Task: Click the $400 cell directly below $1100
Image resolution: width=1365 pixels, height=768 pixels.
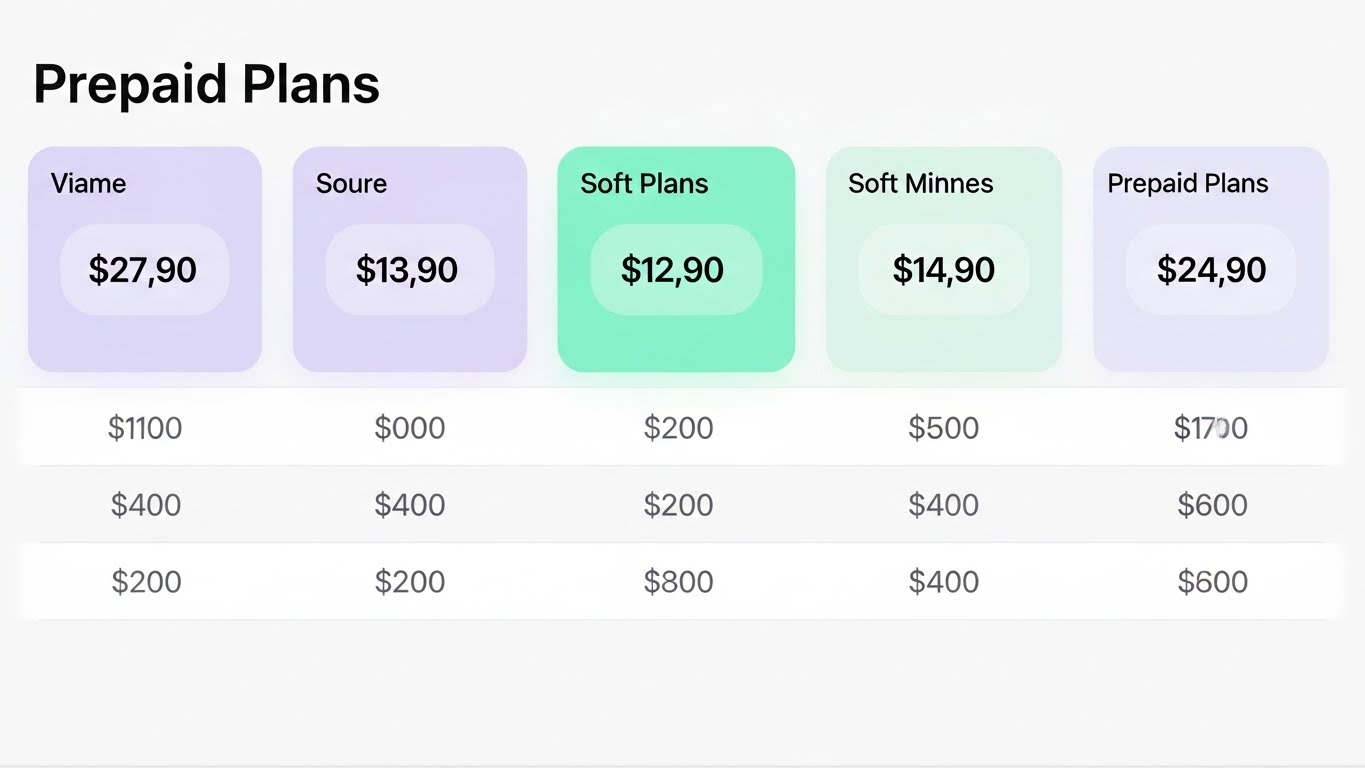Action: [146, 505]
